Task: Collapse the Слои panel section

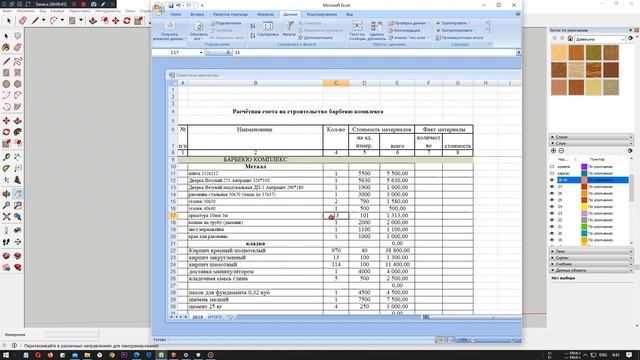Action: tap(591, 143)
